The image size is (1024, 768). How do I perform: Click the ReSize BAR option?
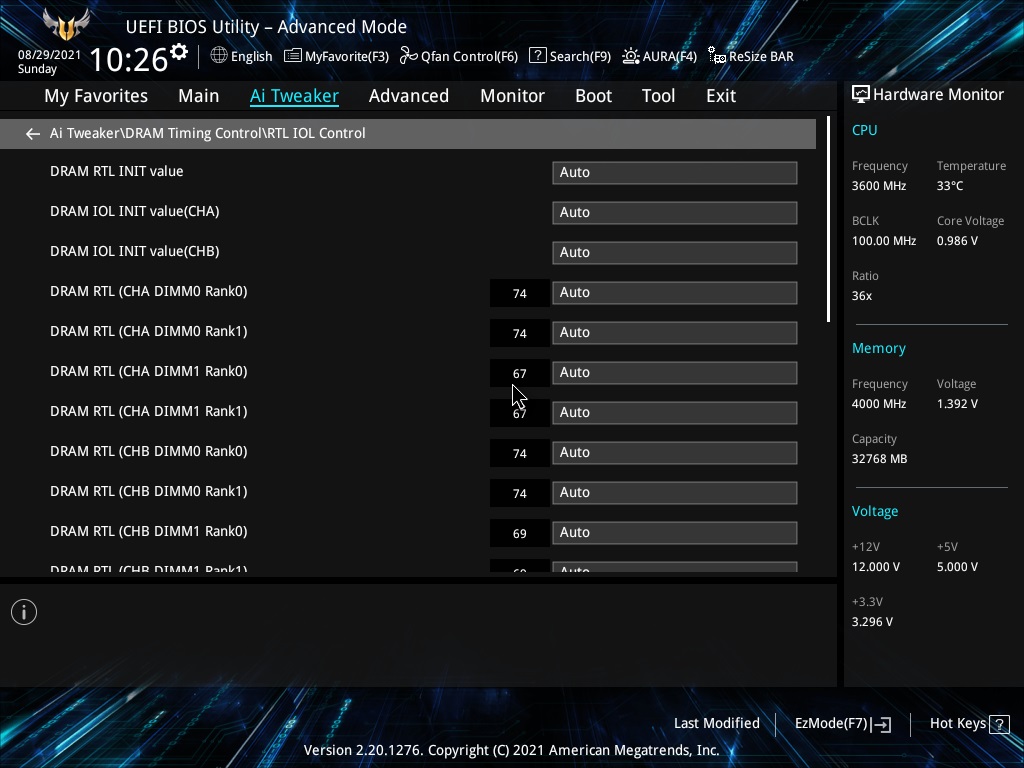(751, 56)
